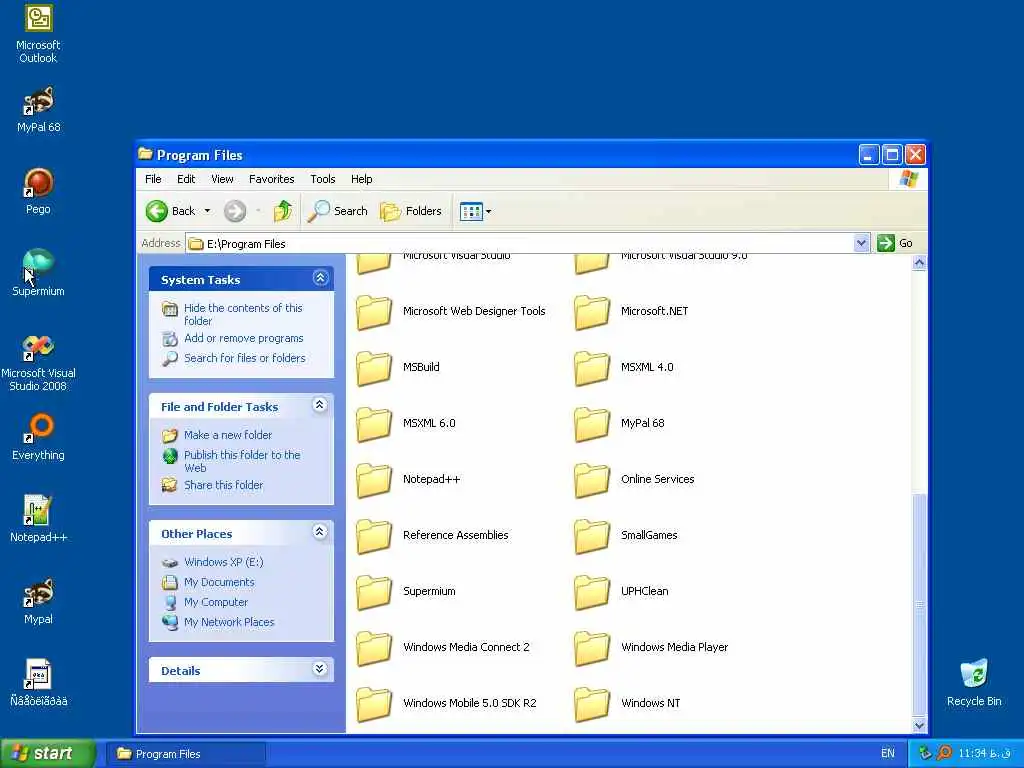Open the File menu
1024x768 pixels.
(153, 179)
